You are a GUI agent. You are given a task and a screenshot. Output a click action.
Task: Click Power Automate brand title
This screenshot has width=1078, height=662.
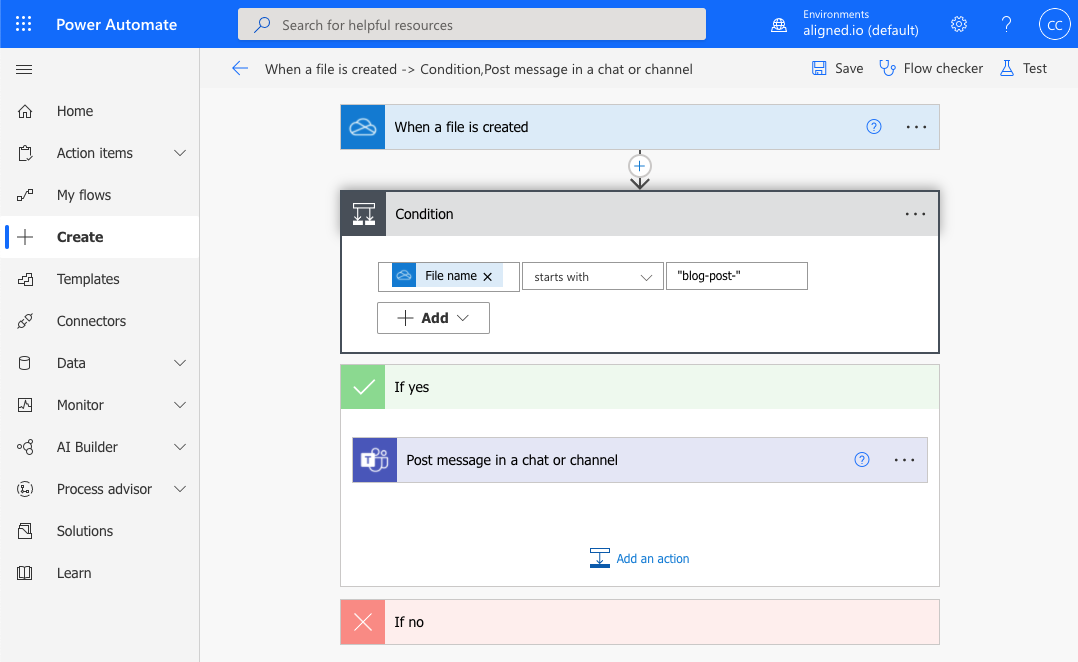point(116,25)
